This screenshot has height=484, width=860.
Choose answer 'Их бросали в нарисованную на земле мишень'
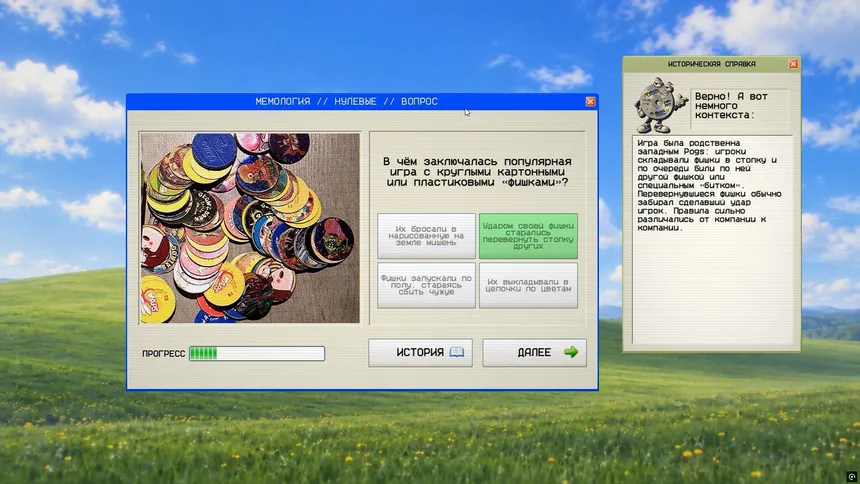click(426, 236)
